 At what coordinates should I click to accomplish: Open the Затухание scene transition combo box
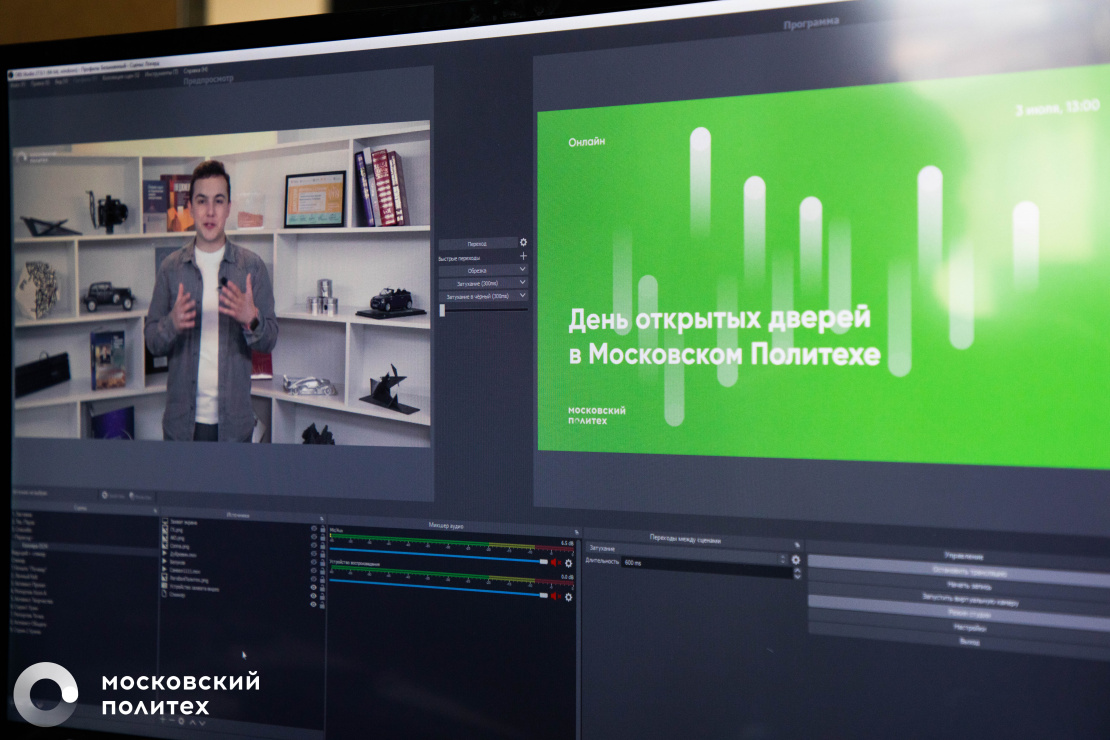point(686,552)
